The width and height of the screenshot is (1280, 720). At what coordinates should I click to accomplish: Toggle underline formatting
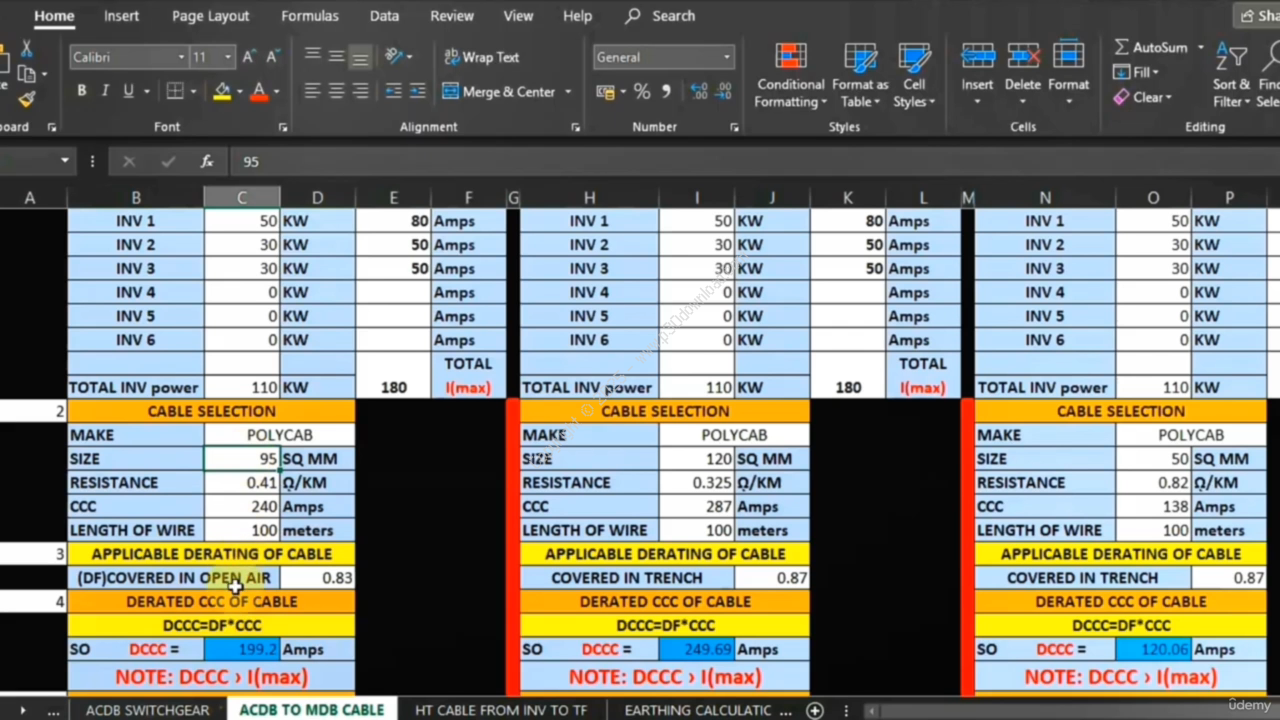click(x=128, y=91)
